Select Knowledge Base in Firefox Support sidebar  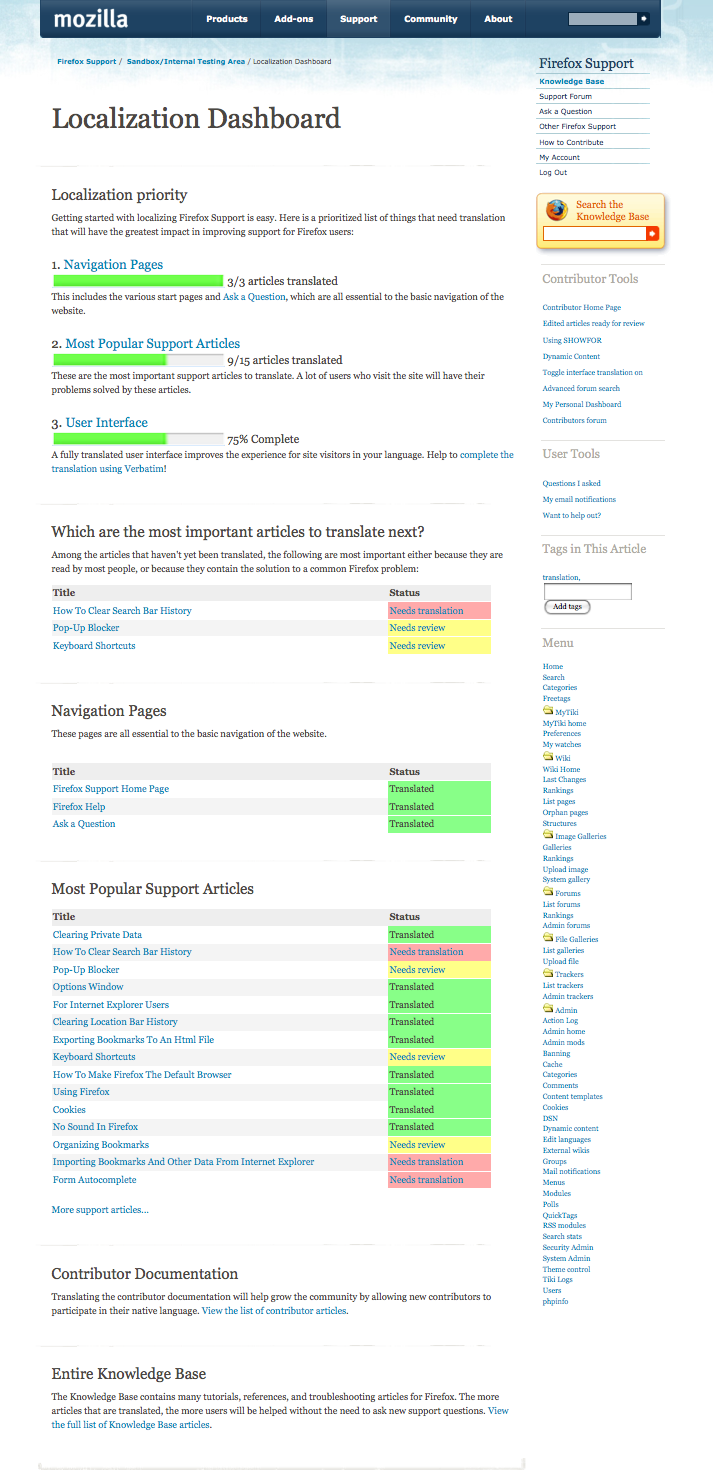click(x=572, y=82)
